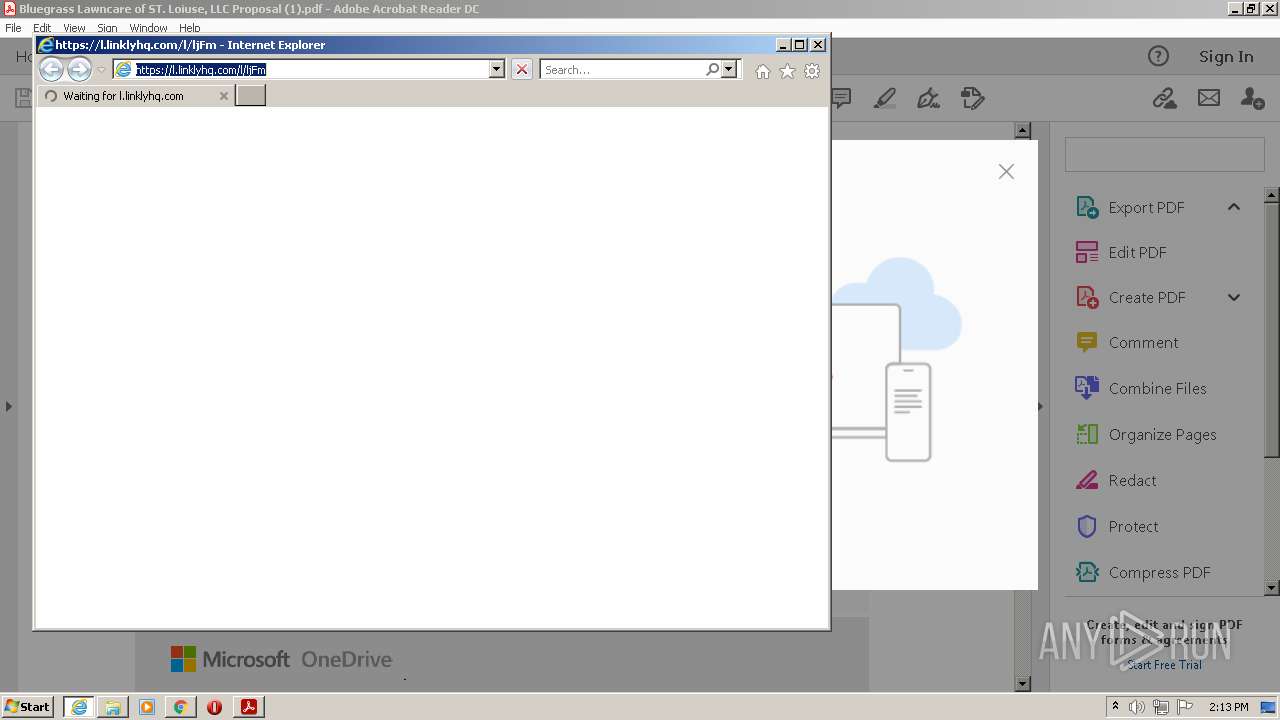Select the Fill & Sign pen tool

928,98
